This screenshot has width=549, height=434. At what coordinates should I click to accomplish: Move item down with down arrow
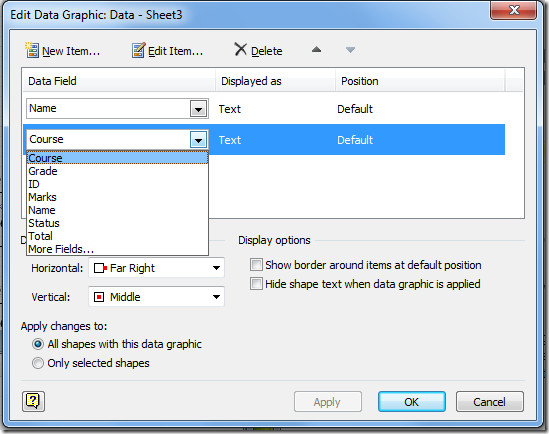[350, 50]
